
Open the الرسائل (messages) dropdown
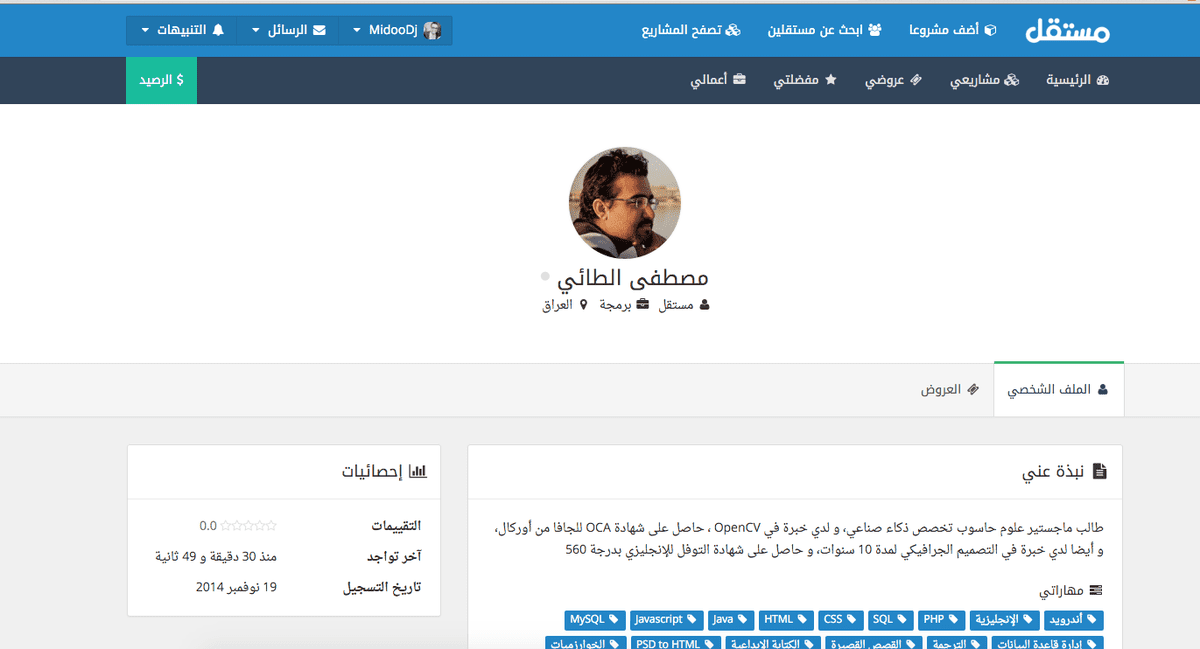[x=288, y=30]
